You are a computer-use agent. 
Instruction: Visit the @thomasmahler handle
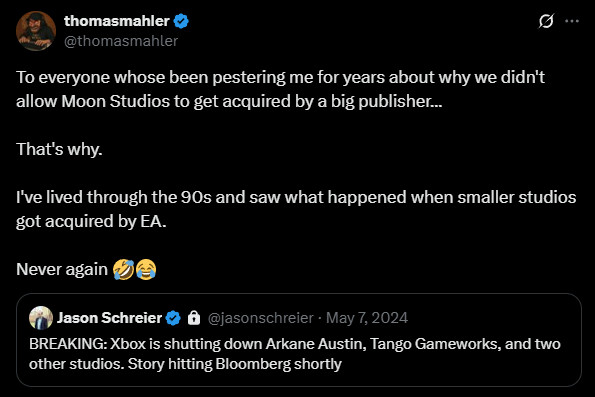121,41
